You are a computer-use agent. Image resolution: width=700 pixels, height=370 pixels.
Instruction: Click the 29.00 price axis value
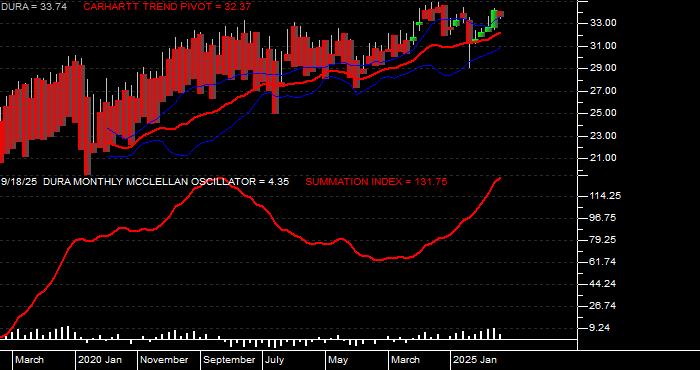tap(604, 68)
